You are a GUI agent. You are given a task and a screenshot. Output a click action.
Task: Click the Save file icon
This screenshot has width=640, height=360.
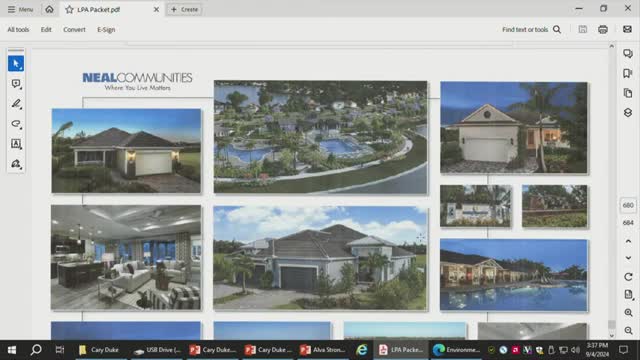[x=583, y=29]
